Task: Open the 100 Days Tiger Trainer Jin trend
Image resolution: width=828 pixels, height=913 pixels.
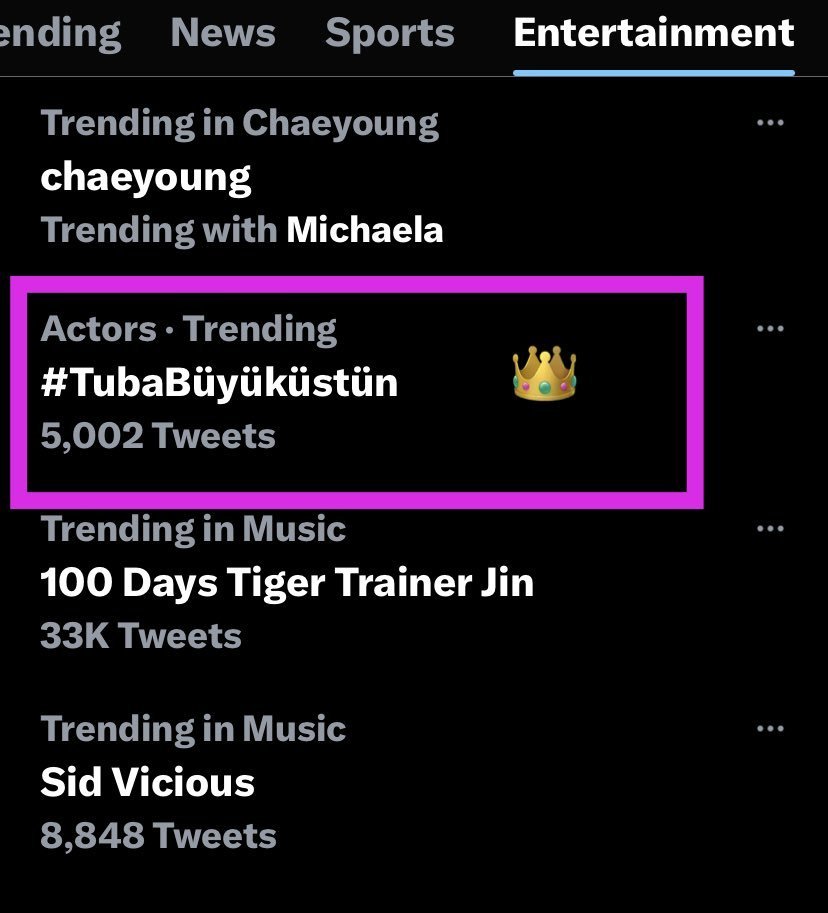Action: (x=287, y=582)
